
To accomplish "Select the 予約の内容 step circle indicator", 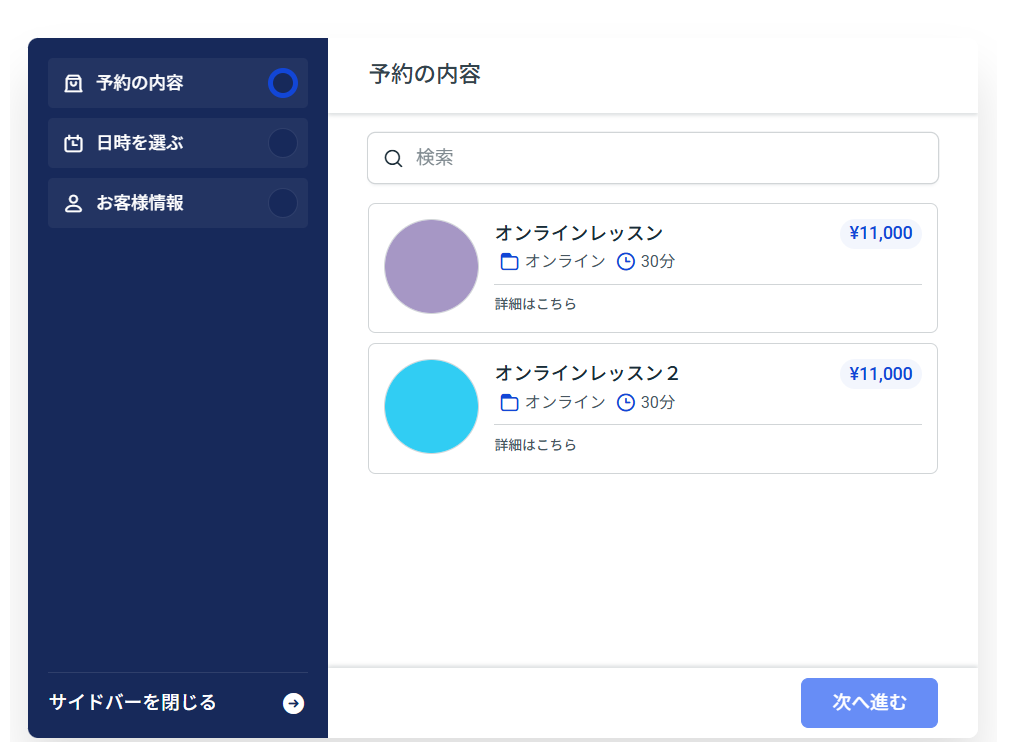I will pos(283,83).
